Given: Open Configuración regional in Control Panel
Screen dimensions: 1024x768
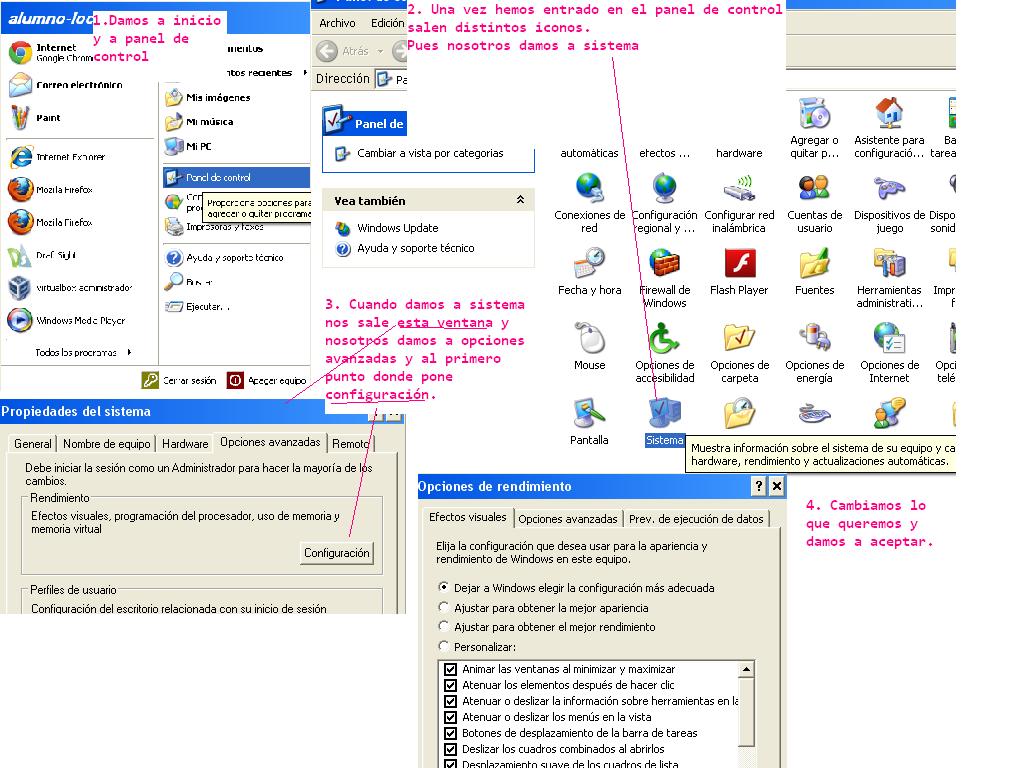Looking at the screenshot, I should click(664, 202).
